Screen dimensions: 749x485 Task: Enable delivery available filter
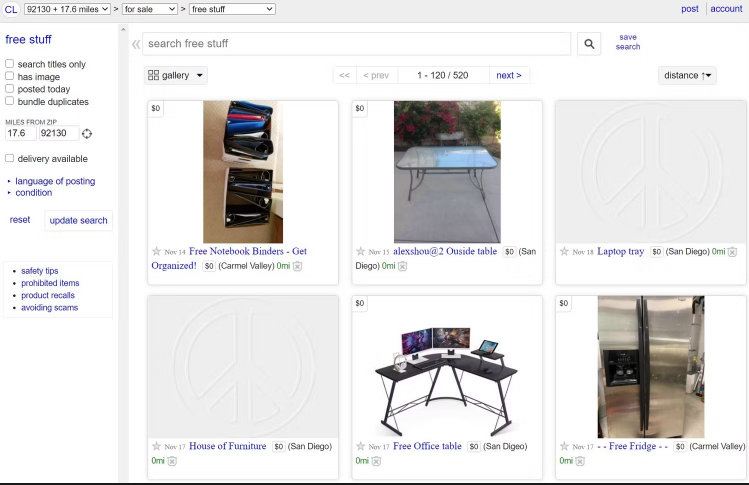9,158
